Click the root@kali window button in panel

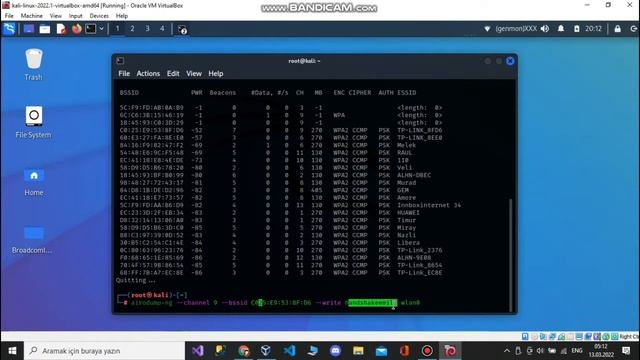(x=182, y=29)
